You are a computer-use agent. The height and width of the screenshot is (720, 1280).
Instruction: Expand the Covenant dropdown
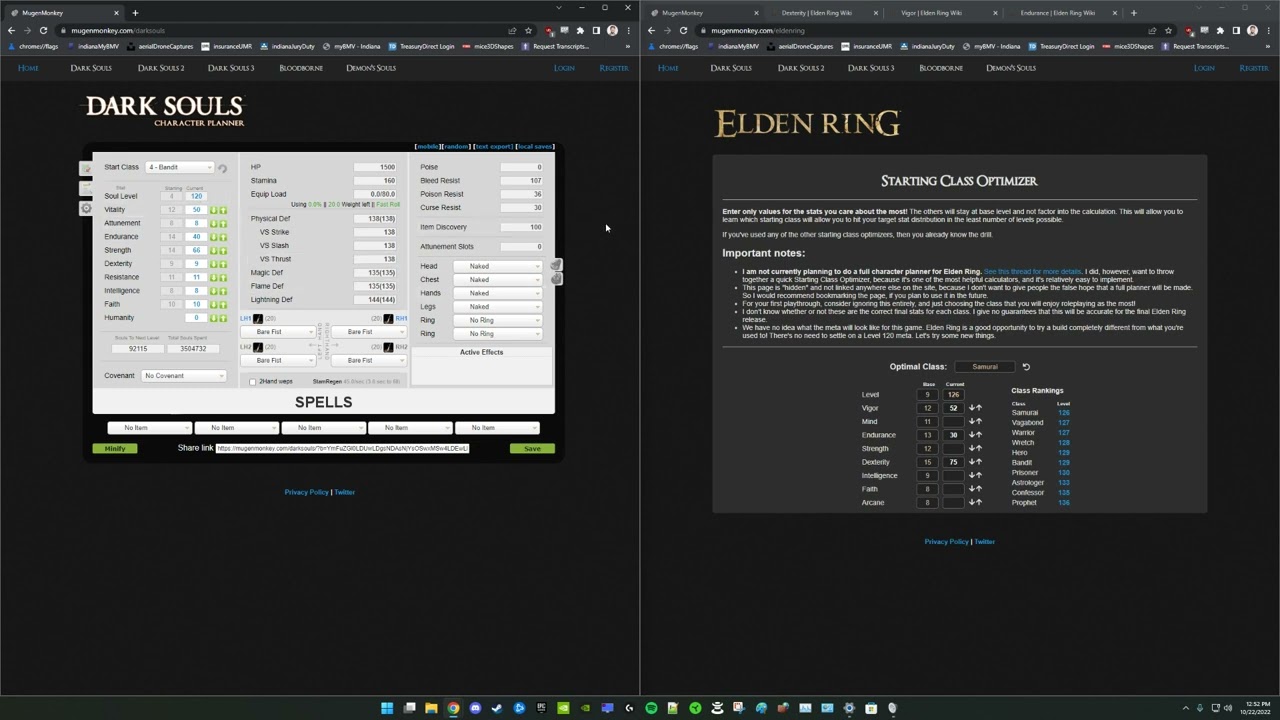pos(184,376)
